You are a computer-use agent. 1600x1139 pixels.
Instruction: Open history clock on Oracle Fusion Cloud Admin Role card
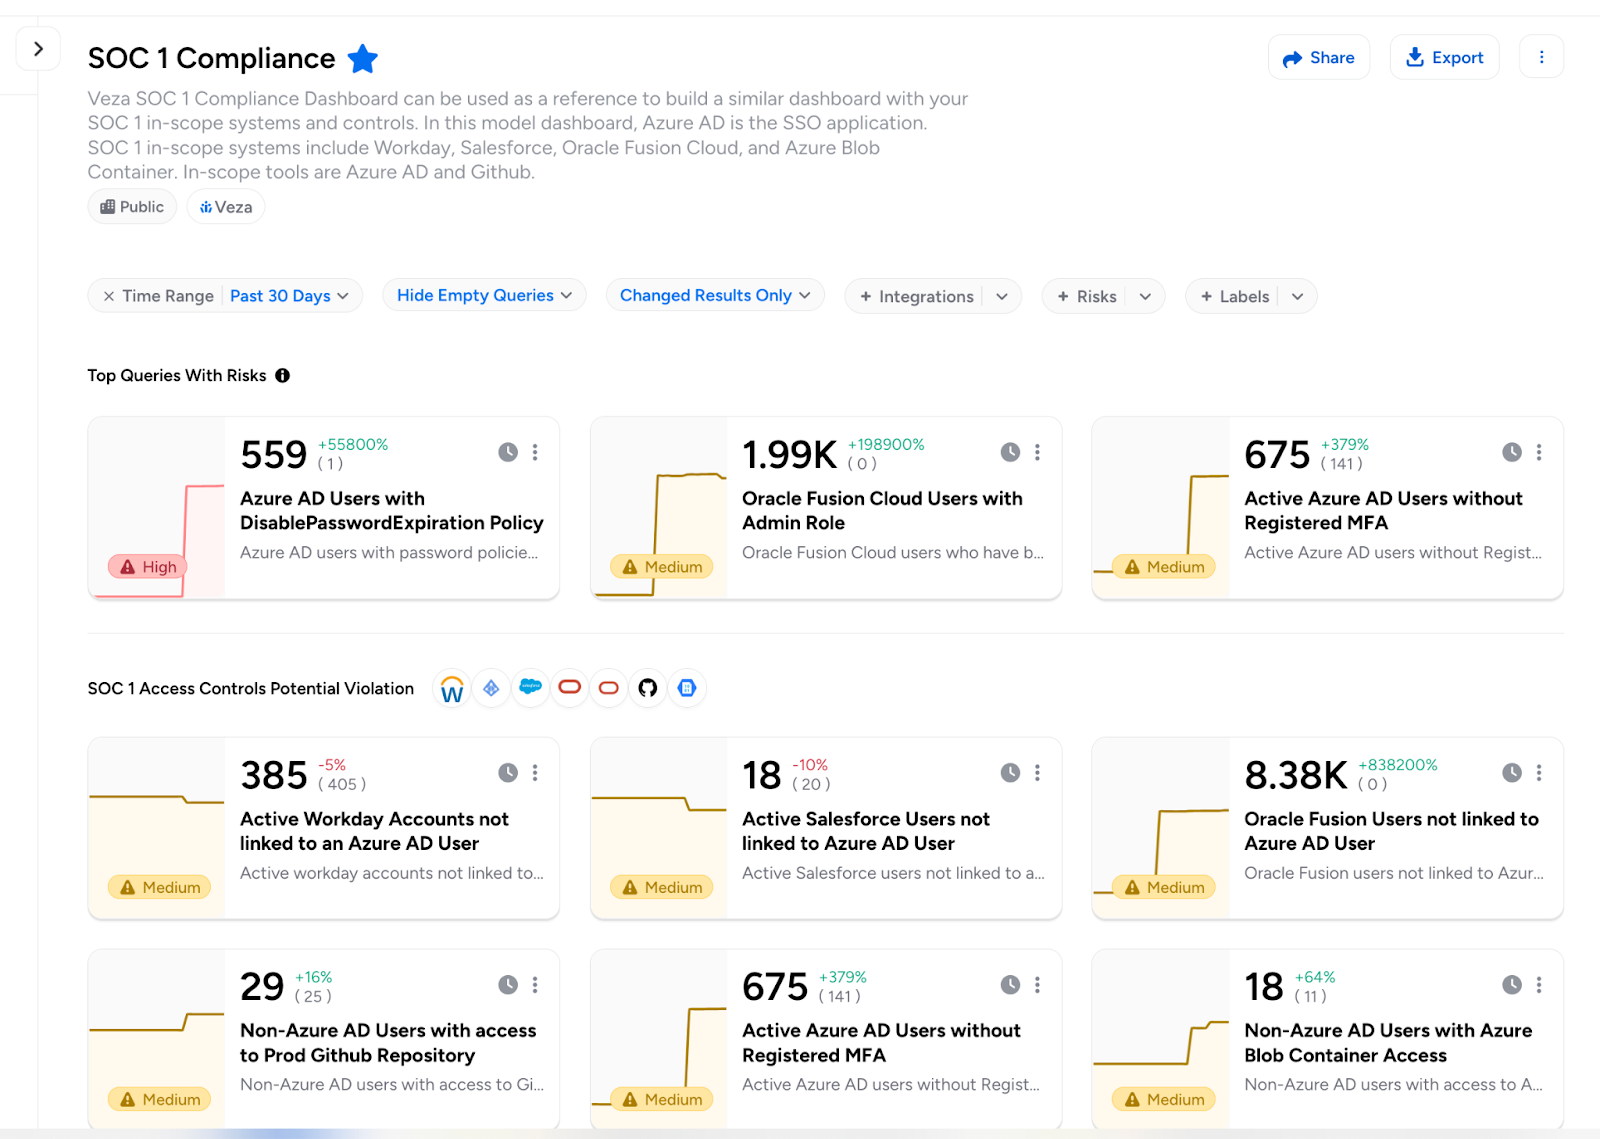pyautogui.click(x=1010, y=452)
